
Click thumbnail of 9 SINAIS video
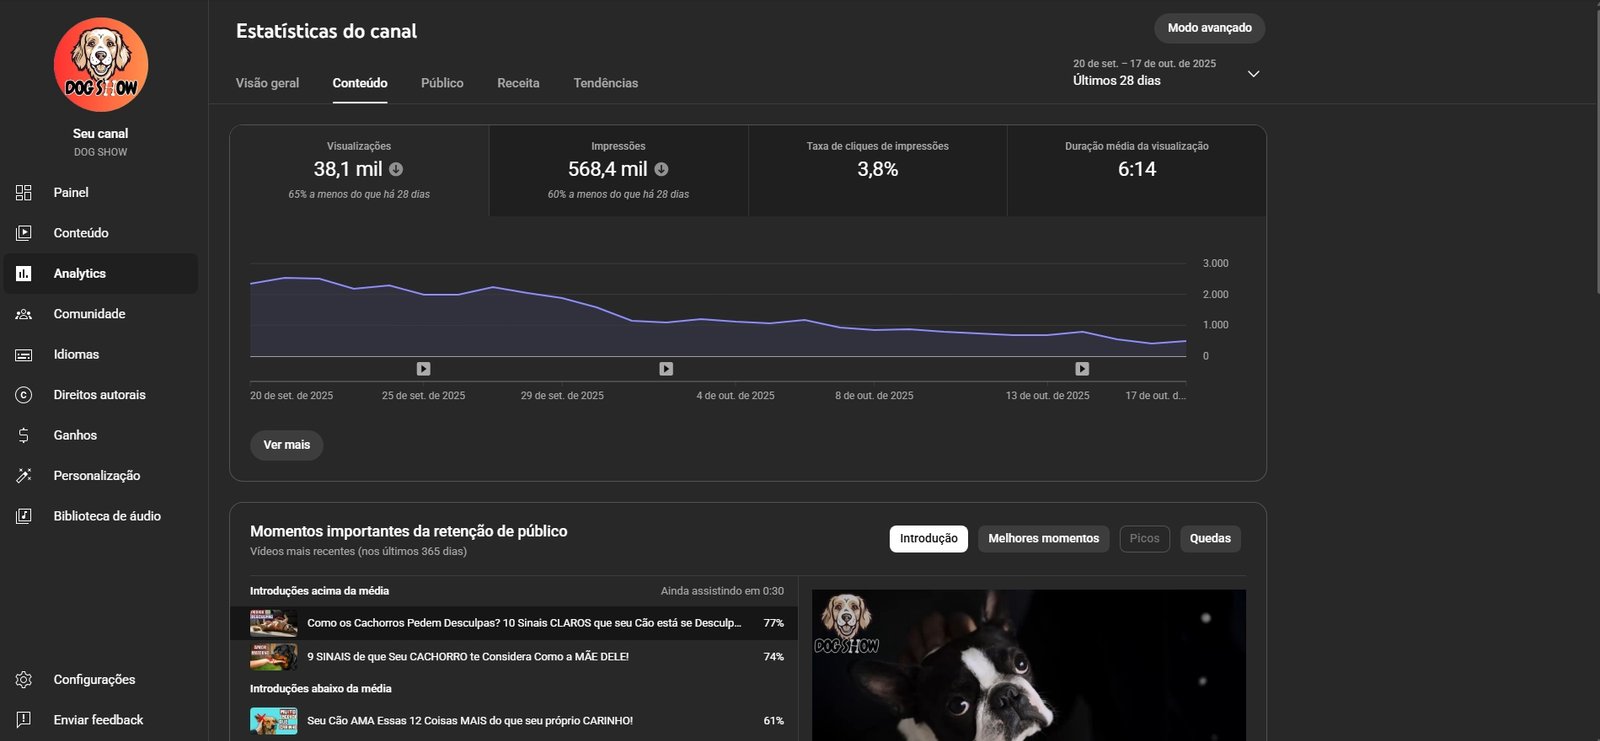(274, 657)
